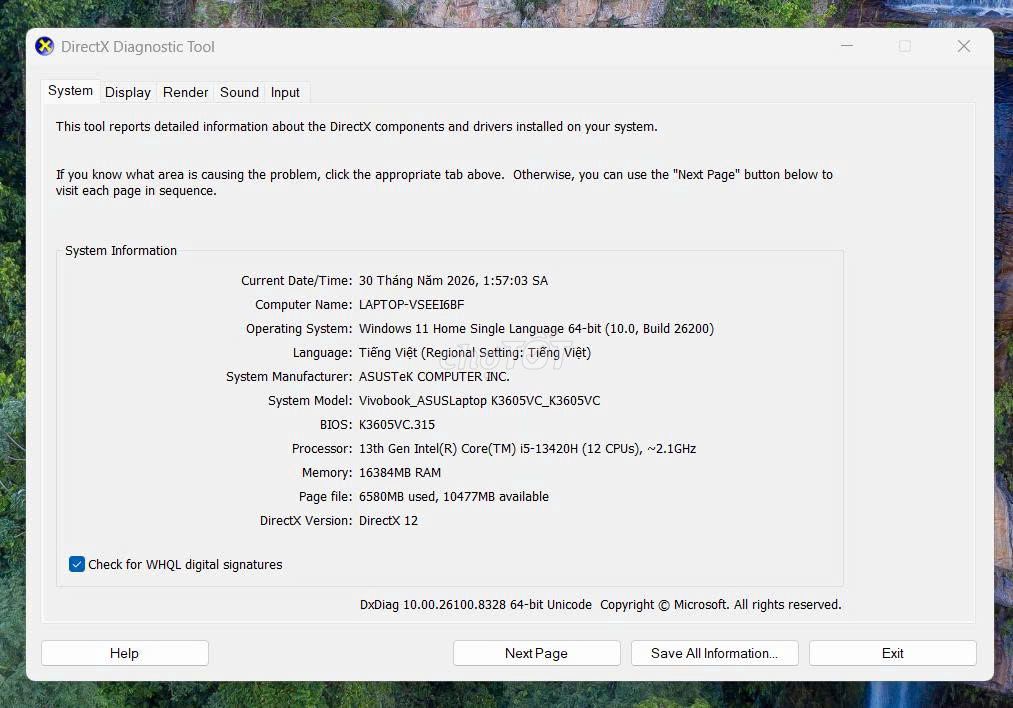Click BIOS value K3605VC.315
The height and width of the screenshot is (708, 1013).
(397, 424)
